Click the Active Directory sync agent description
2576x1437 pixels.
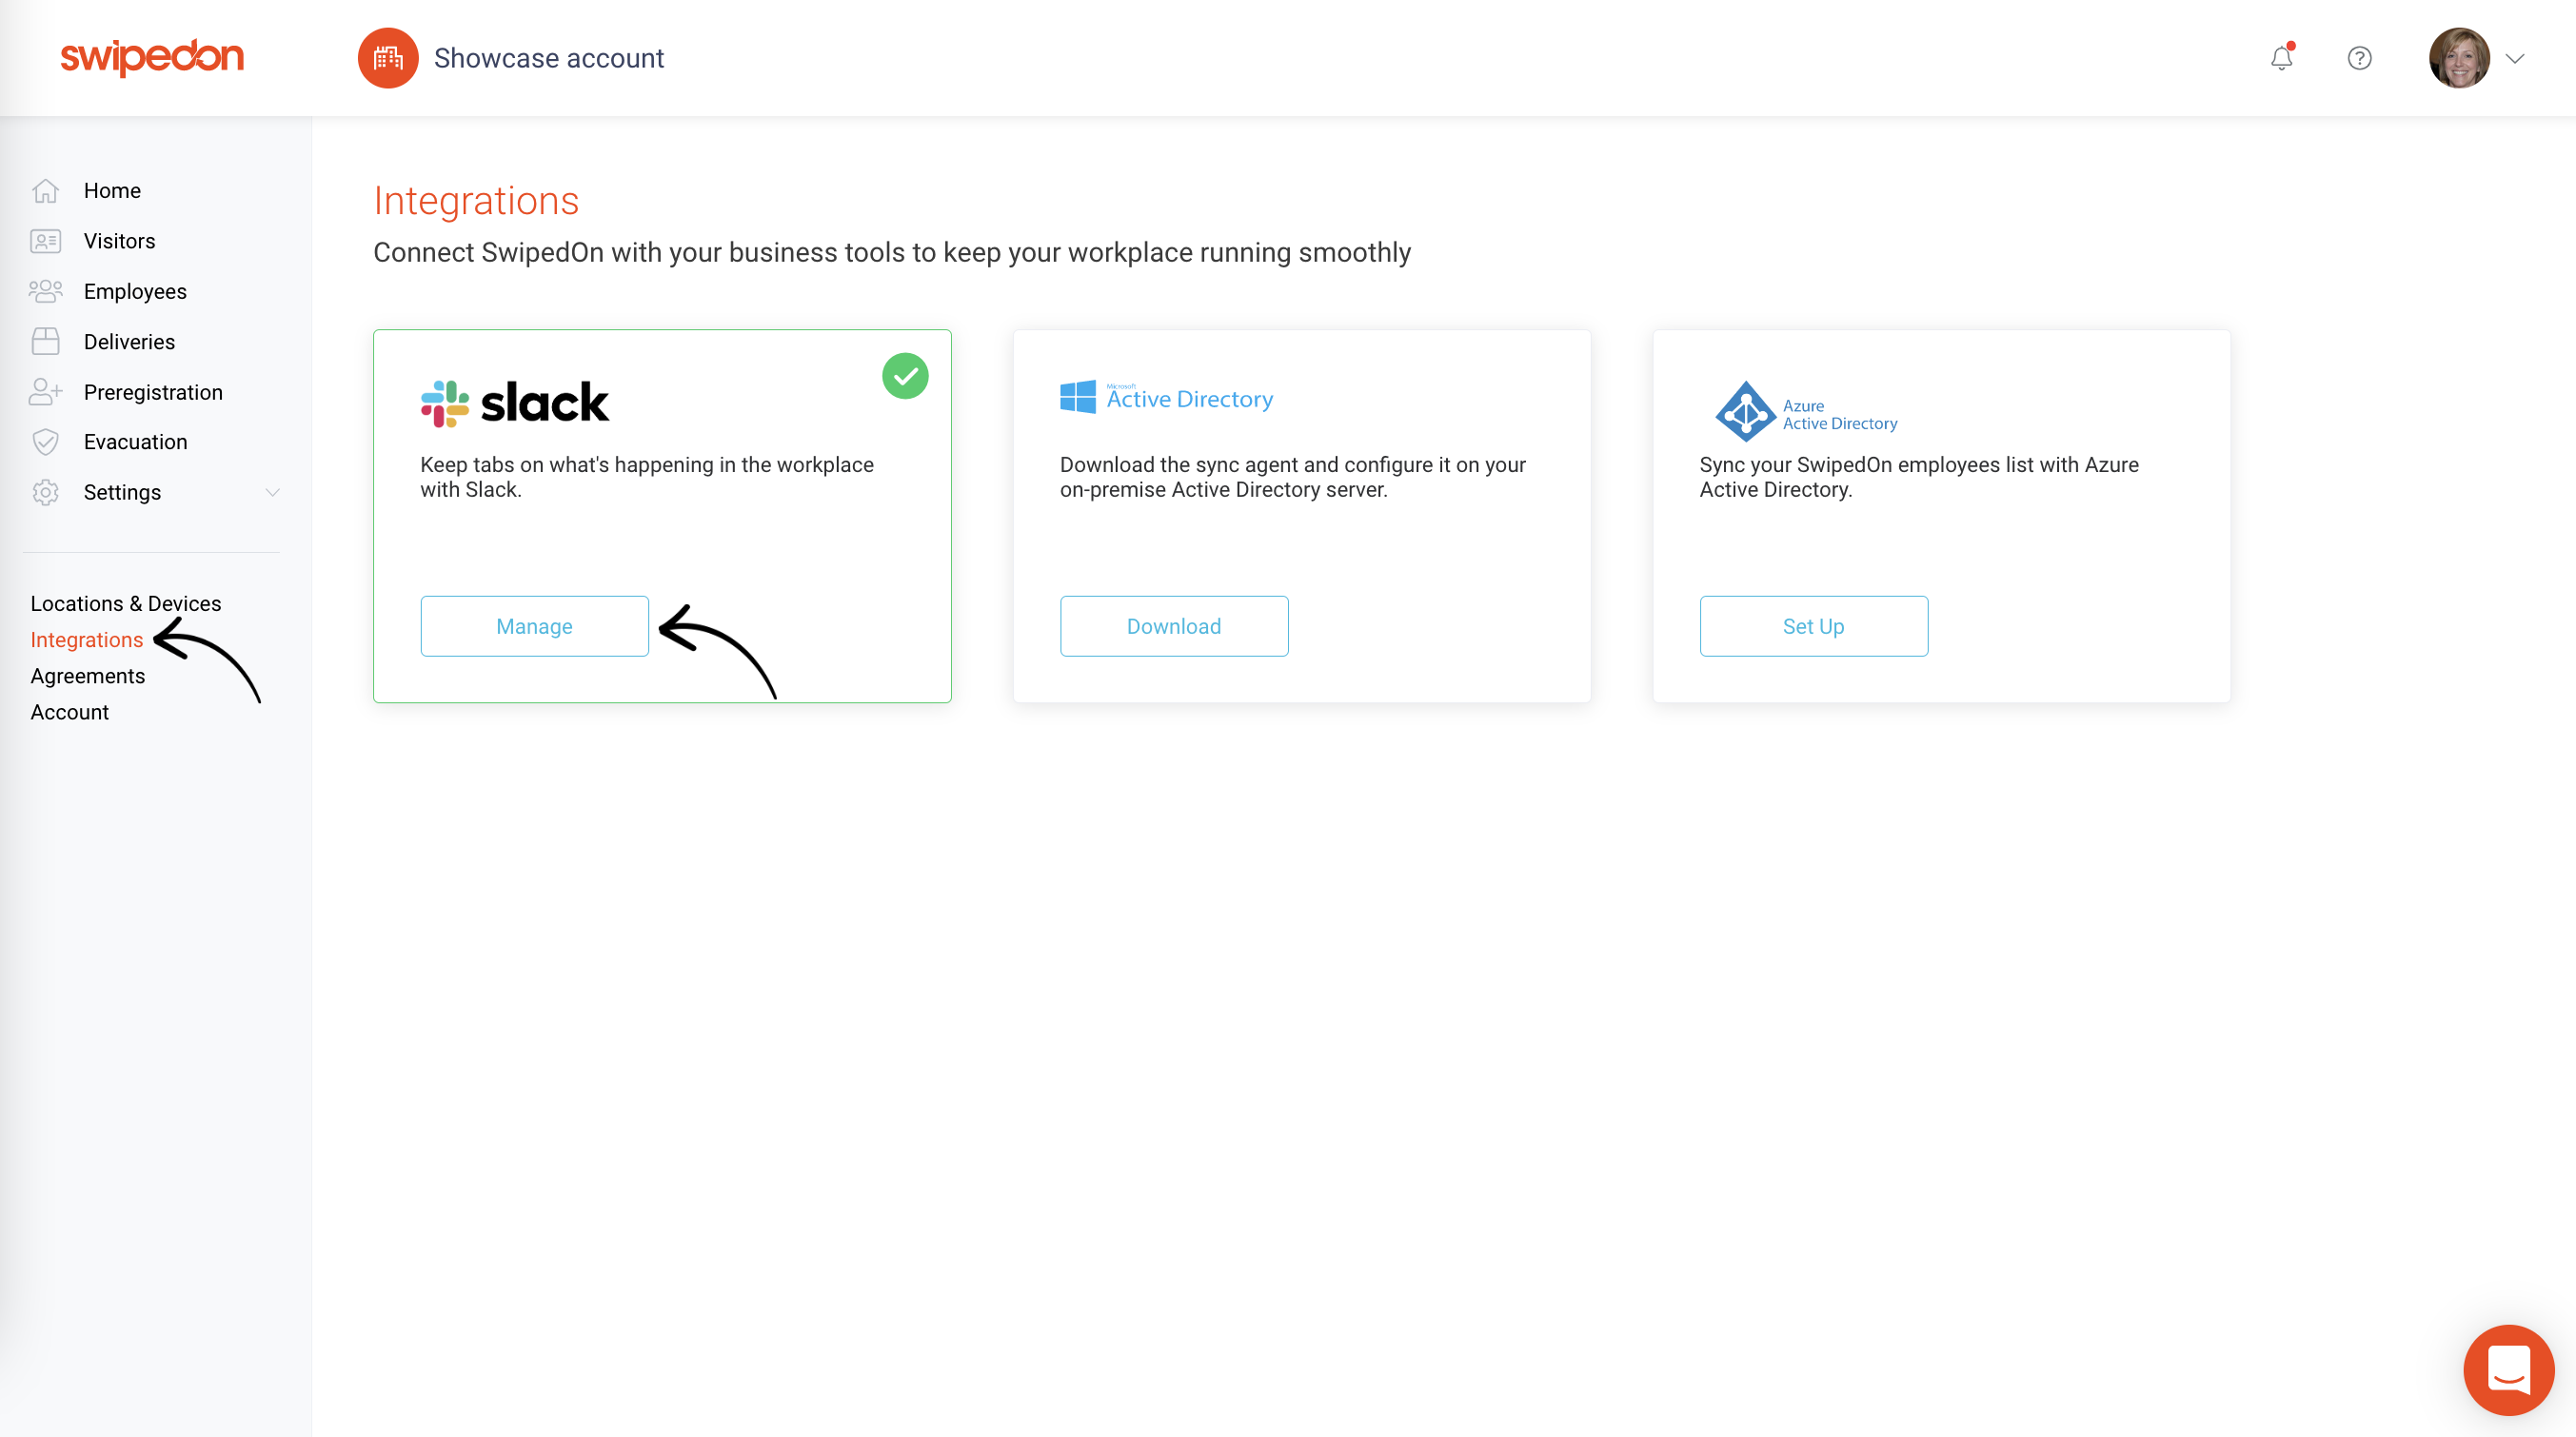[1293, 477]
